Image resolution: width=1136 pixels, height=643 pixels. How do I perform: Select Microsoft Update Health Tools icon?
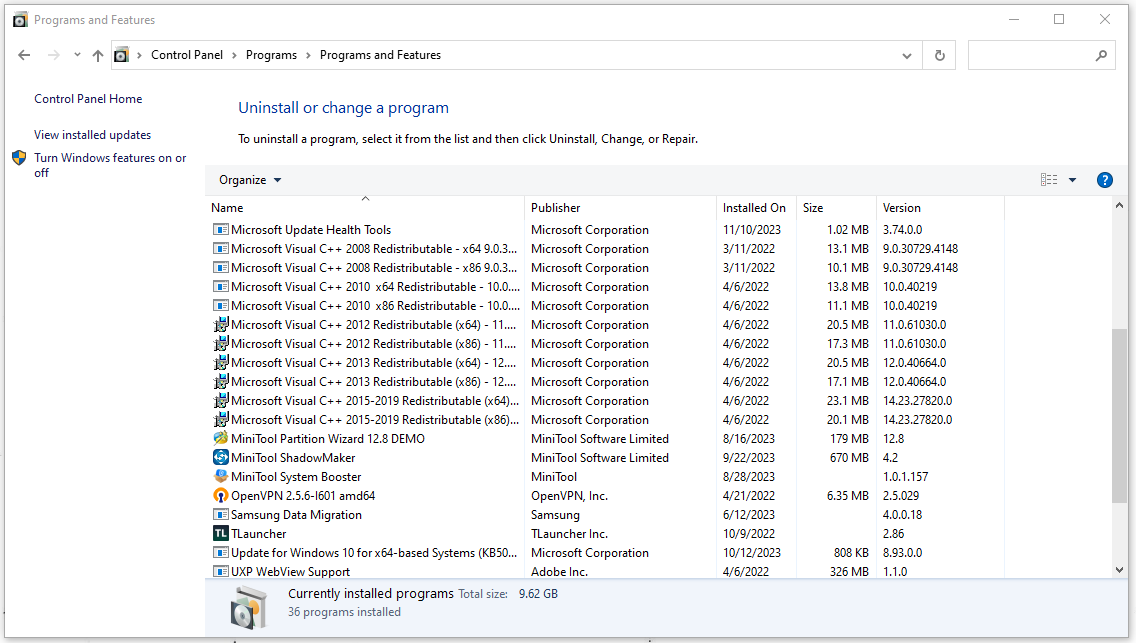point(220,230)
